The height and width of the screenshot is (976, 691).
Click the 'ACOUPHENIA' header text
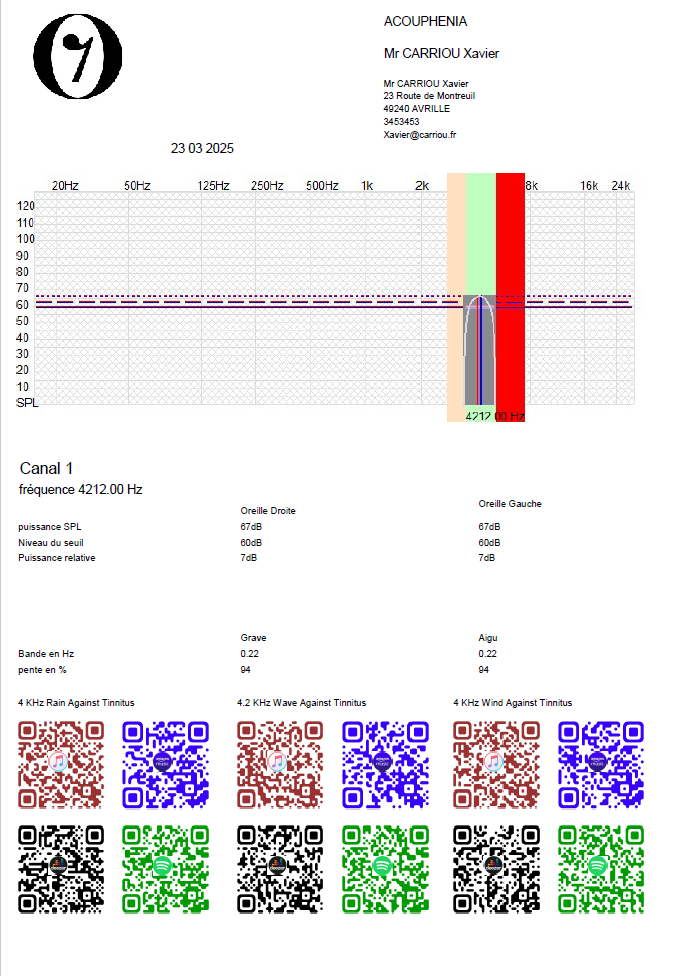click(x=425, y=21)
